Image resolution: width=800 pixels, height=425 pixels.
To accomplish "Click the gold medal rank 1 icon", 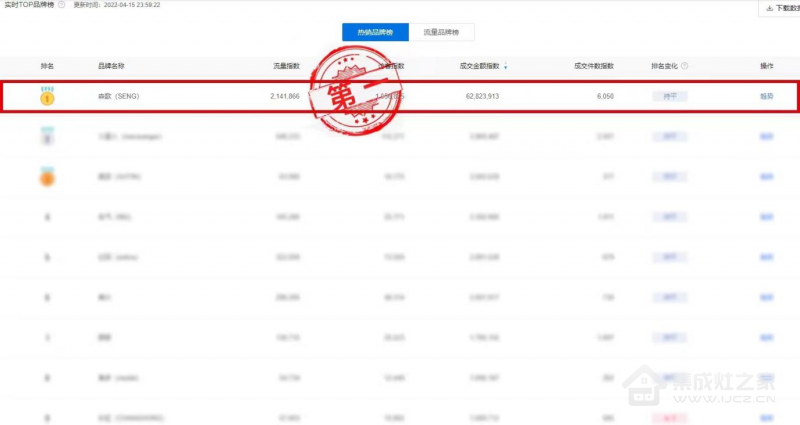I will pos(47,96).
